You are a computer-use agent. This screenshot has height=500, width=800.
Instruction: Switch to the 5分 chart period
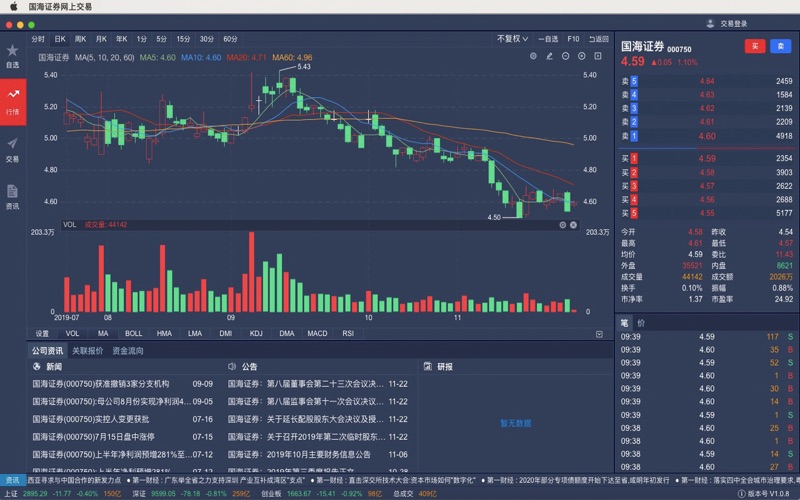click(x=162, y=39)
